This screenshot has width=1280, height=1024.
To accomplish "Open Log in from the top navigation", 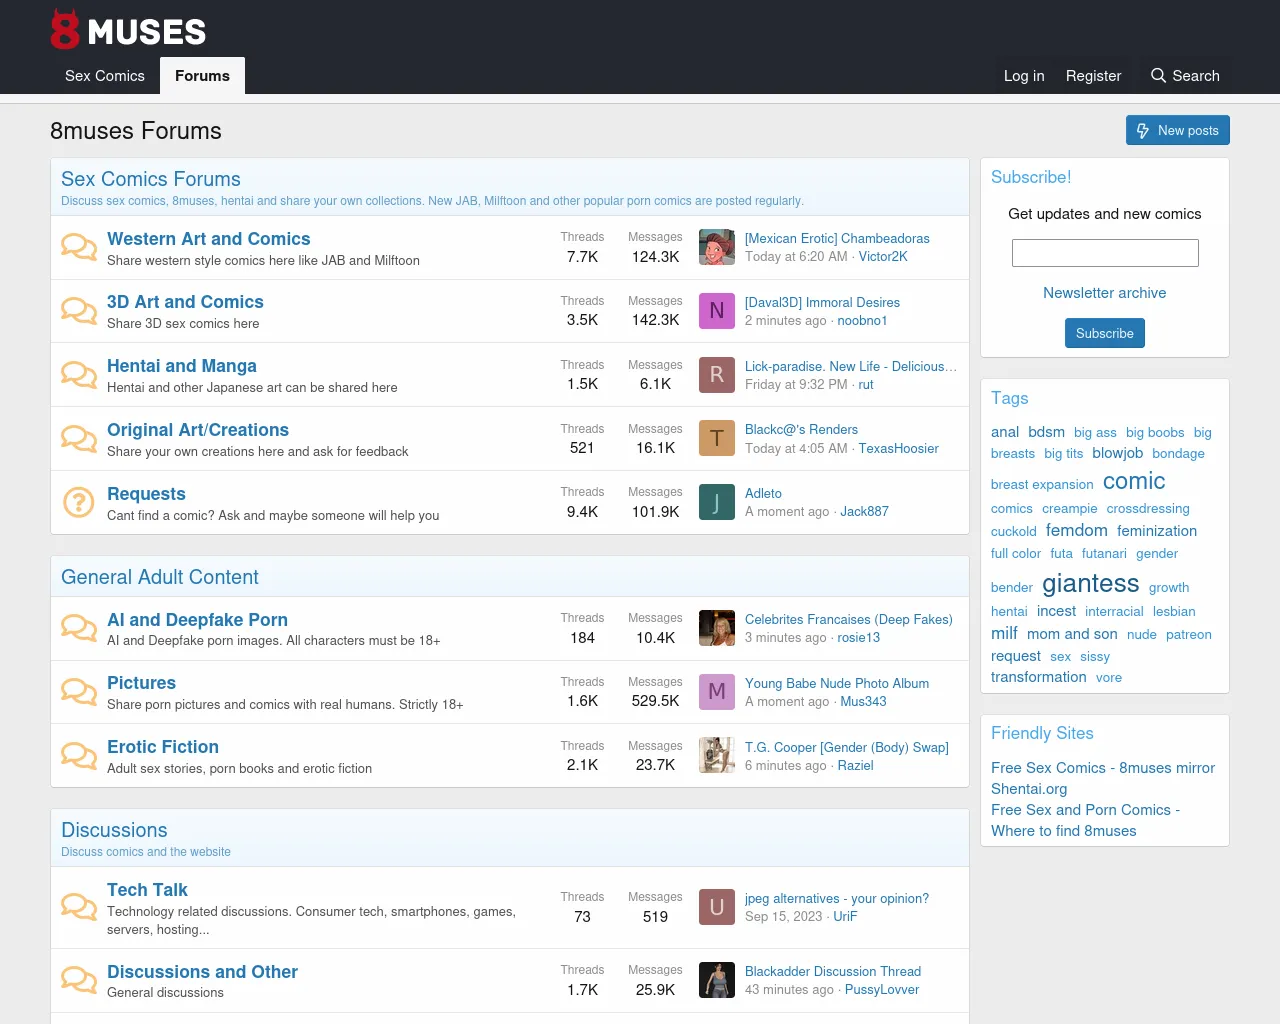I will click(1024, 76).
